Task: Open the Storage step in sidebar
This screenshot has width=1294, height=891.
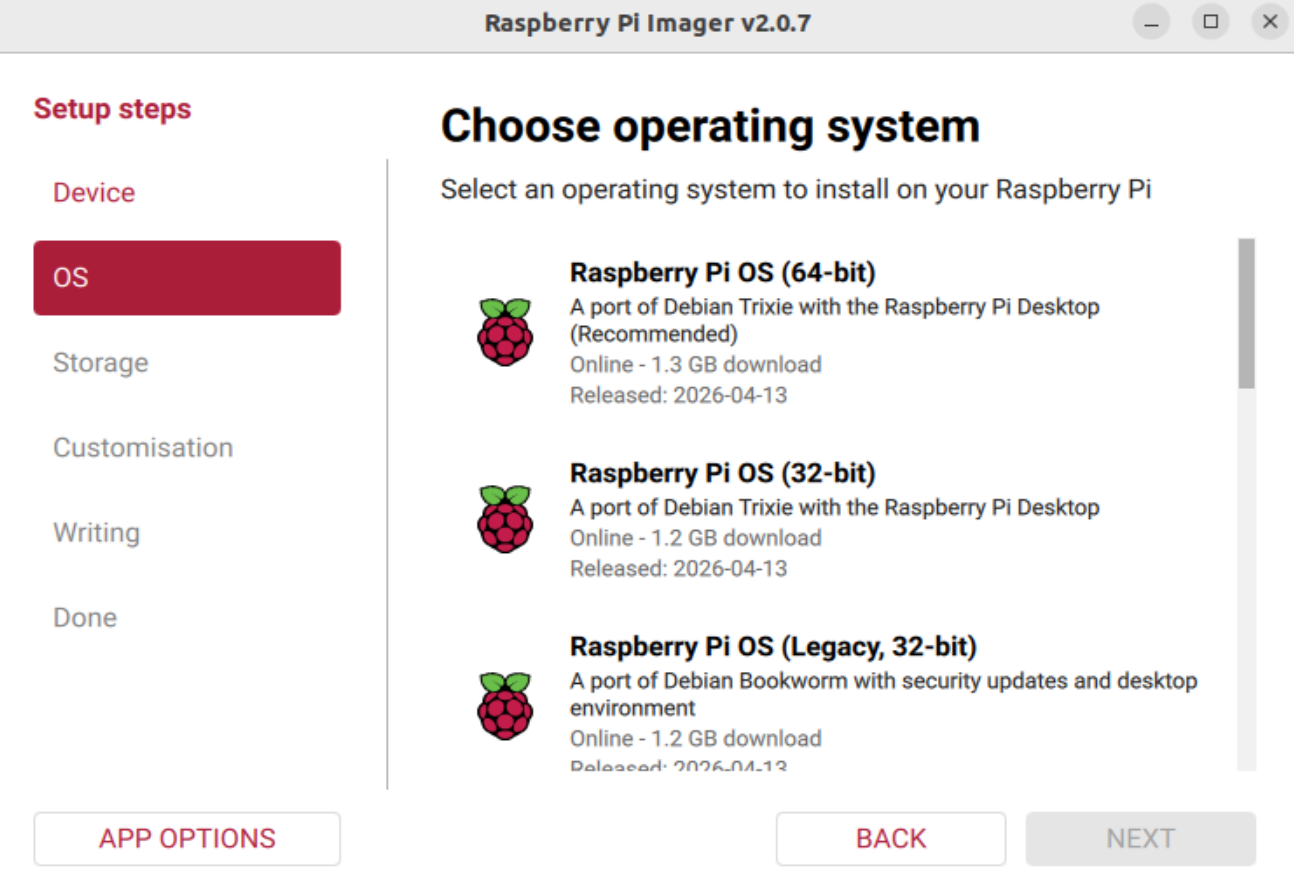Action: 100,363
